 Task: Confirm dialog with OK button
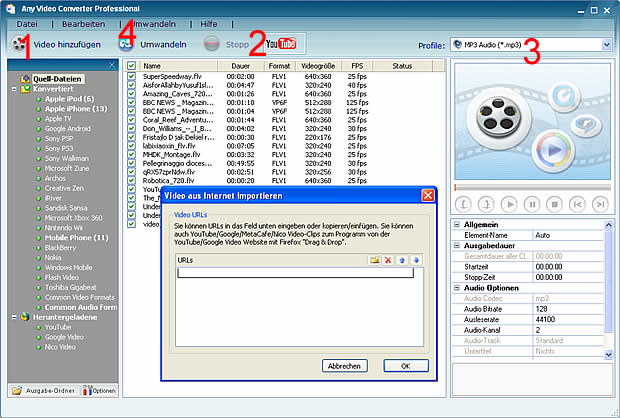pos(406,366)
